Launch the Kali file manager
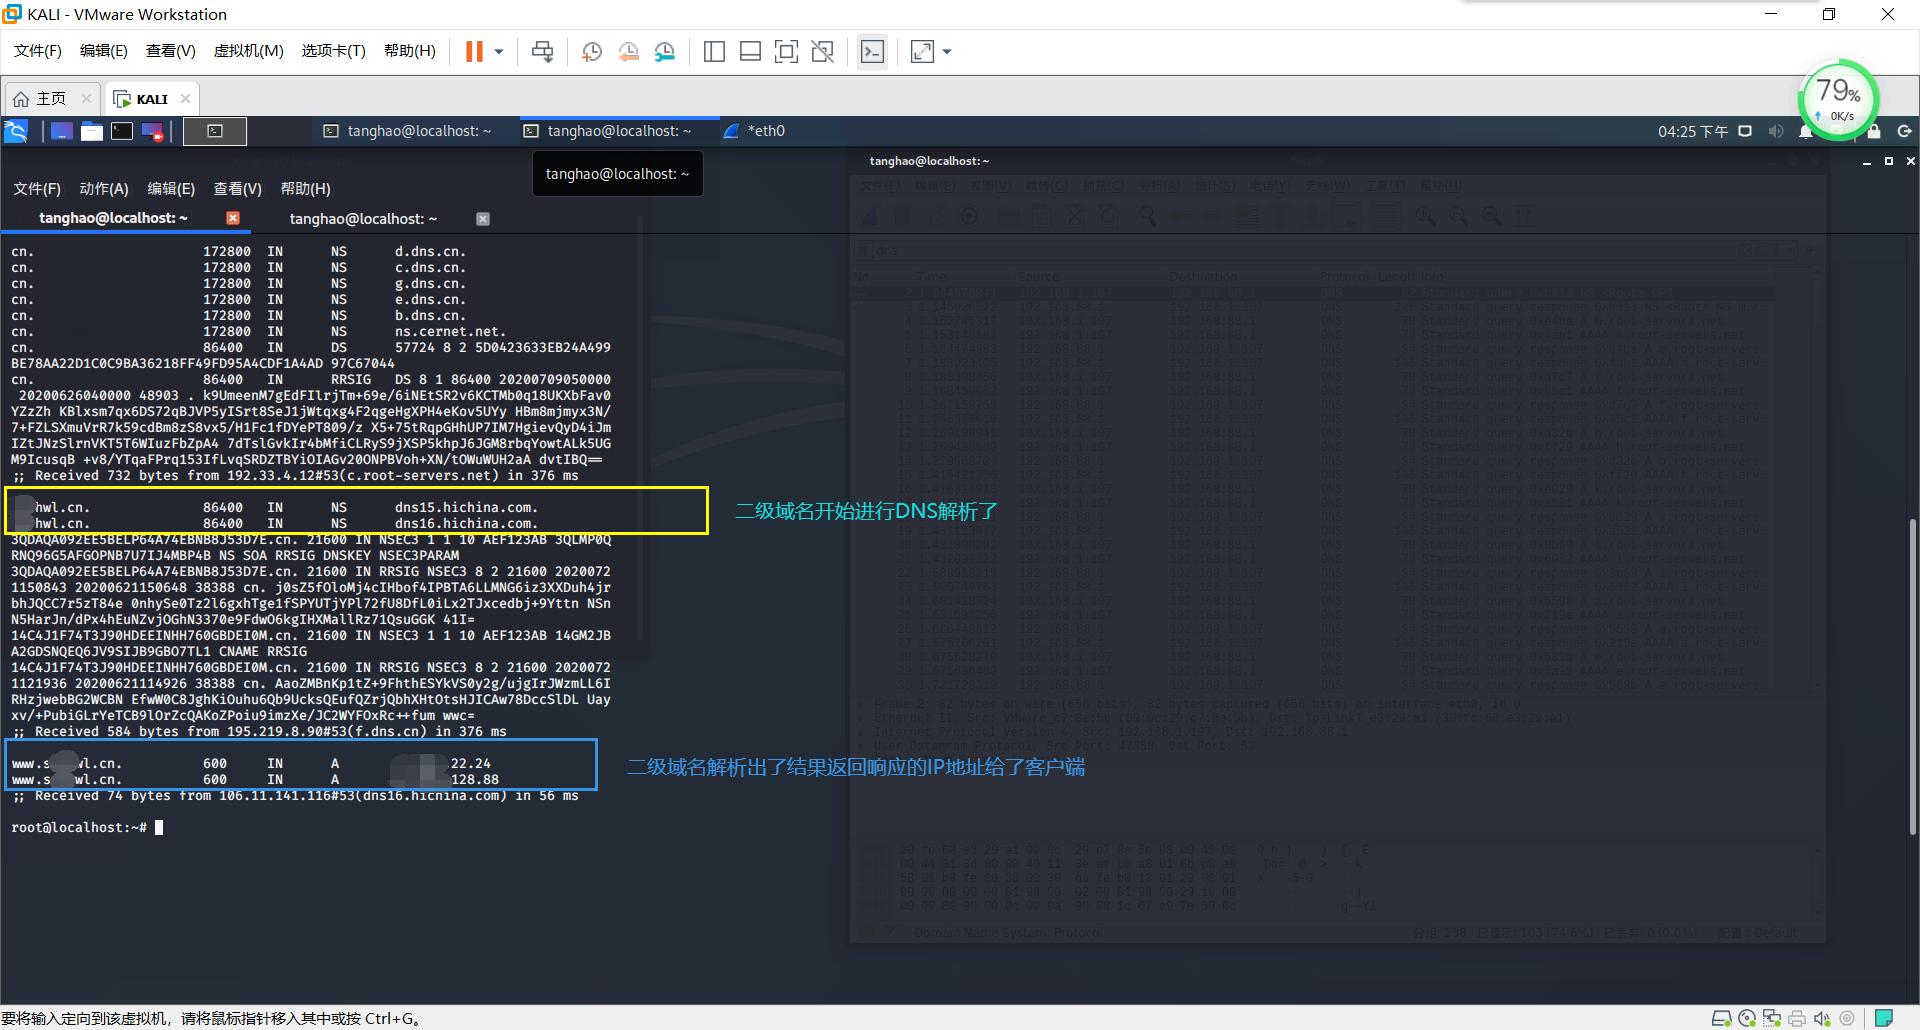This screenshot has height=1030, width=1920. [92, 131]
